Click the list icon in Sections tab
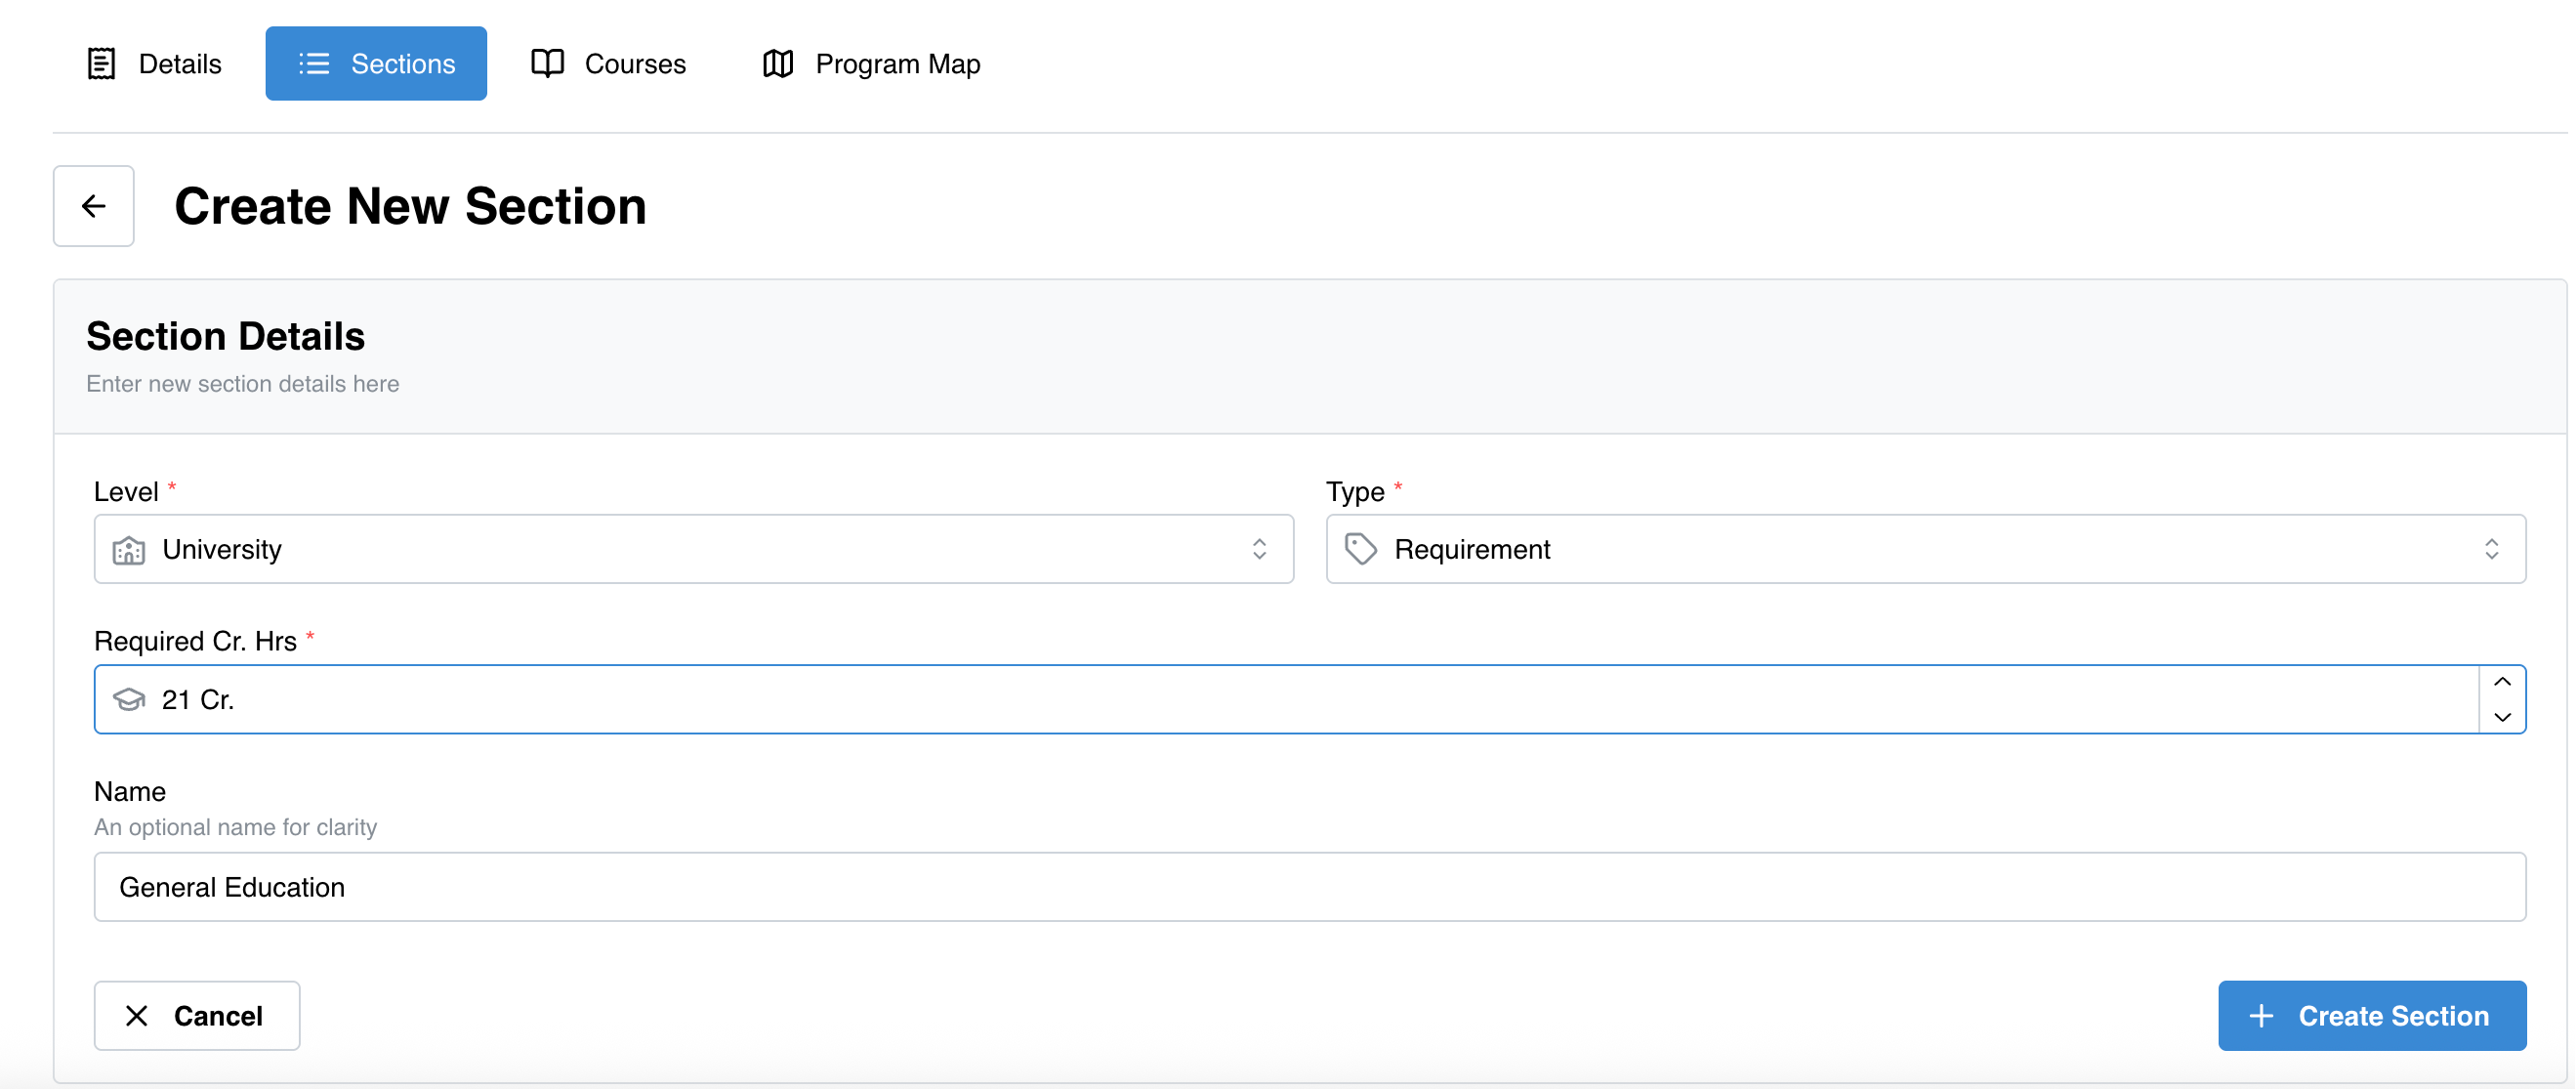The image size is (2576, 1090). point(314,64)
